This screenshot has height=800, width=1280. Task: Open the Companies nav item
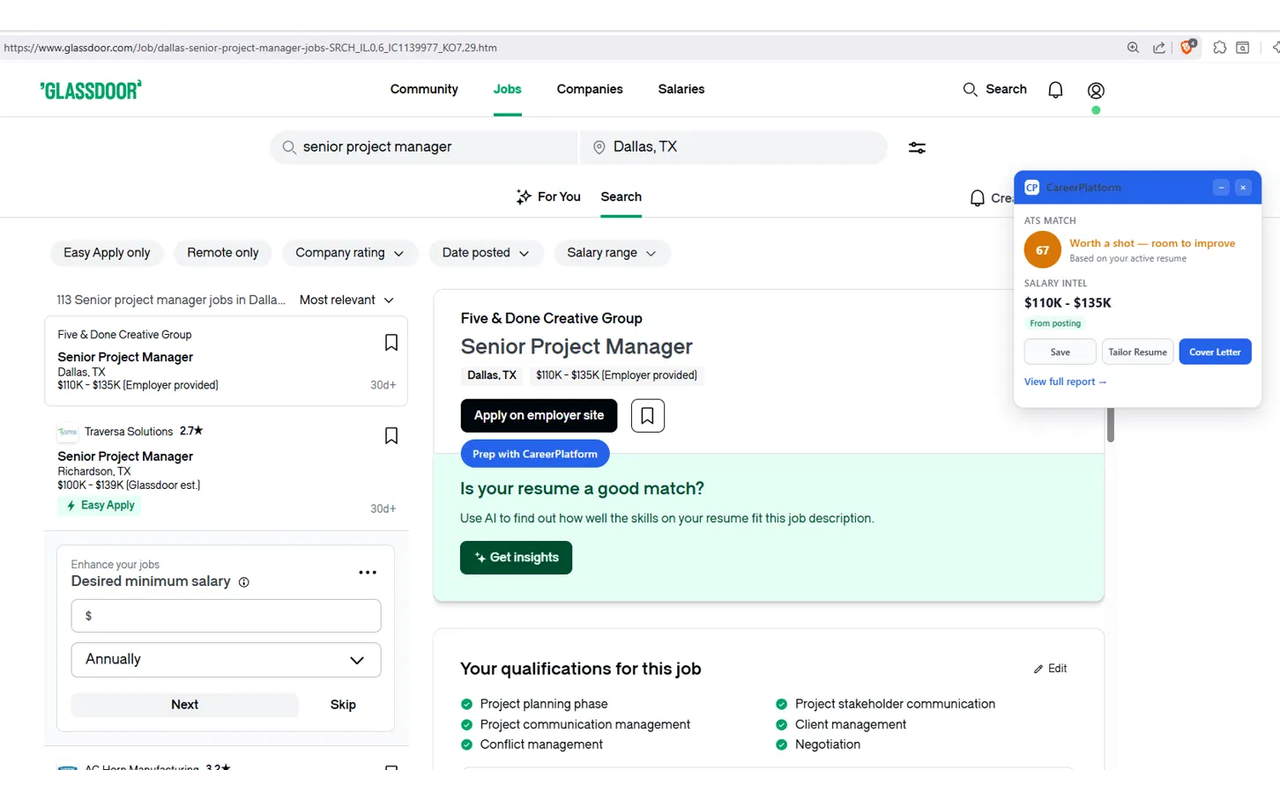(x=590, y=89)
